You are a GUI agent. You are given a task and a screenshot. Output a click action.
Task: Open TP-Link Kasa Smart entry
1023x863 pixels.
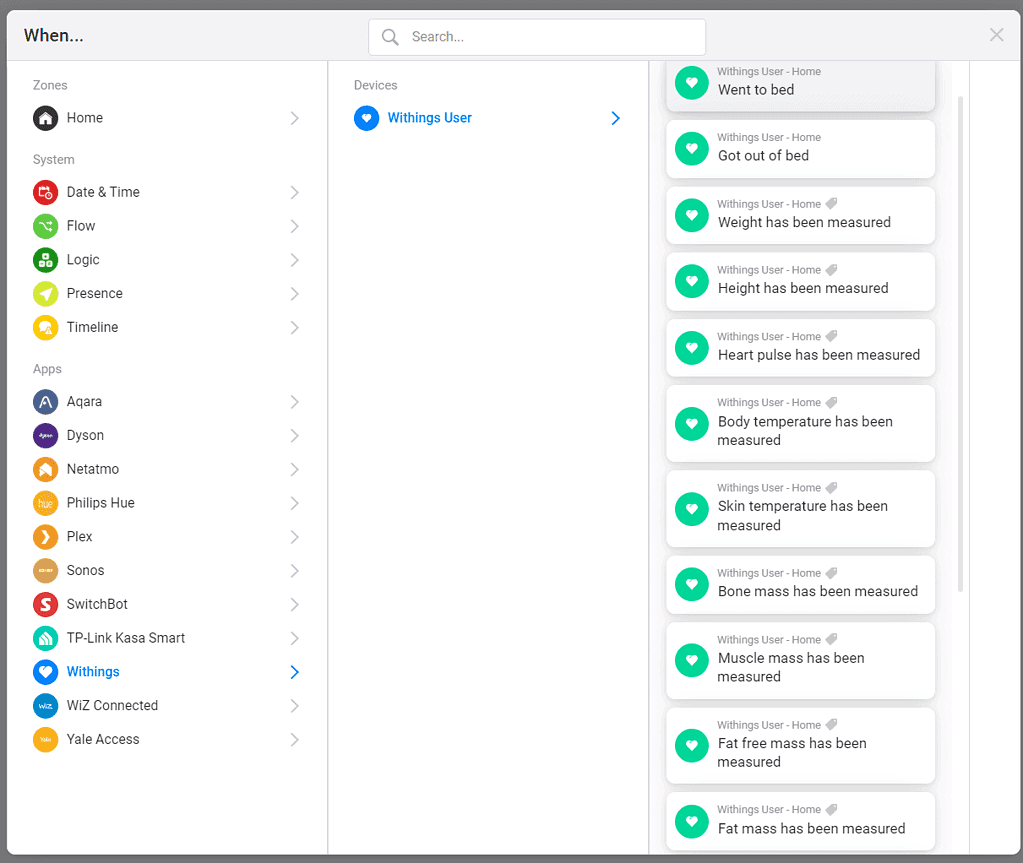[x=125, y=638]
